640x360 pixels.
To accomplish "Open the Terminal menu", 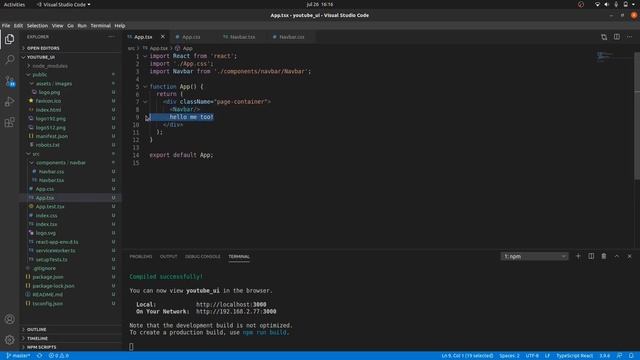I will (x=100, y=25).
